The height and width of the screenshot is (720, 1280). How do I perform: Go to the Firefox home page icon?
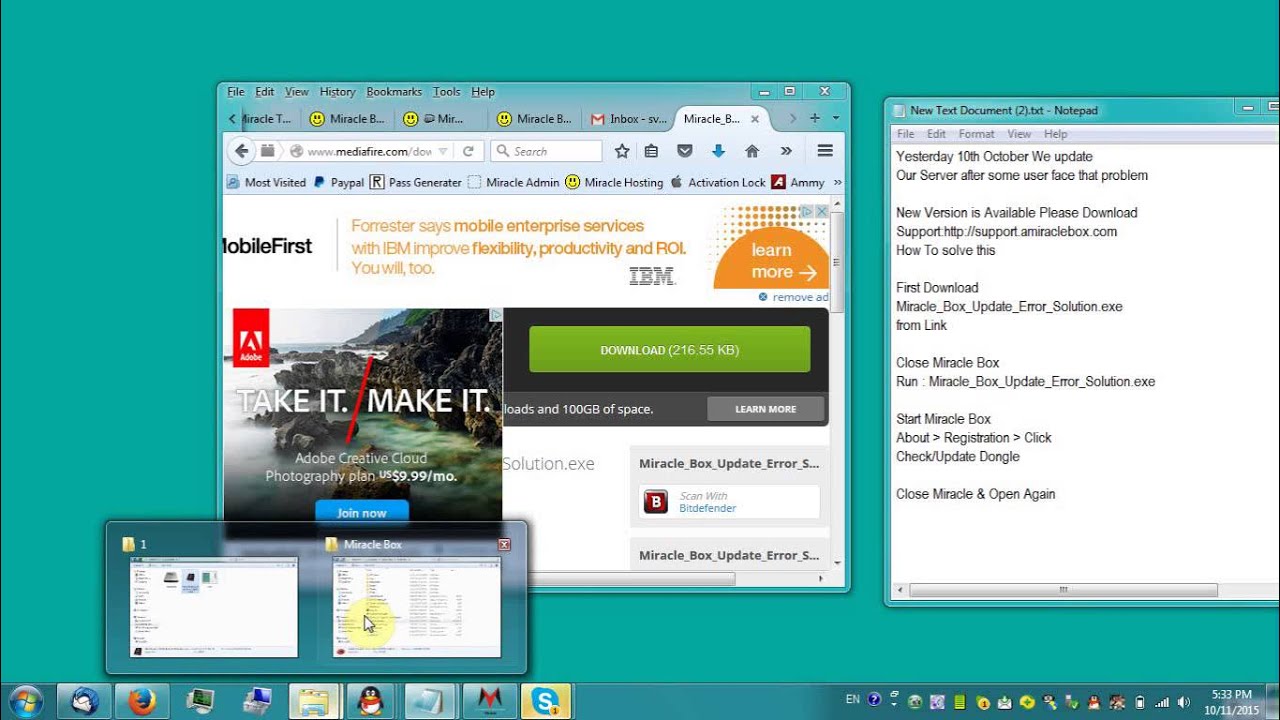752,151
